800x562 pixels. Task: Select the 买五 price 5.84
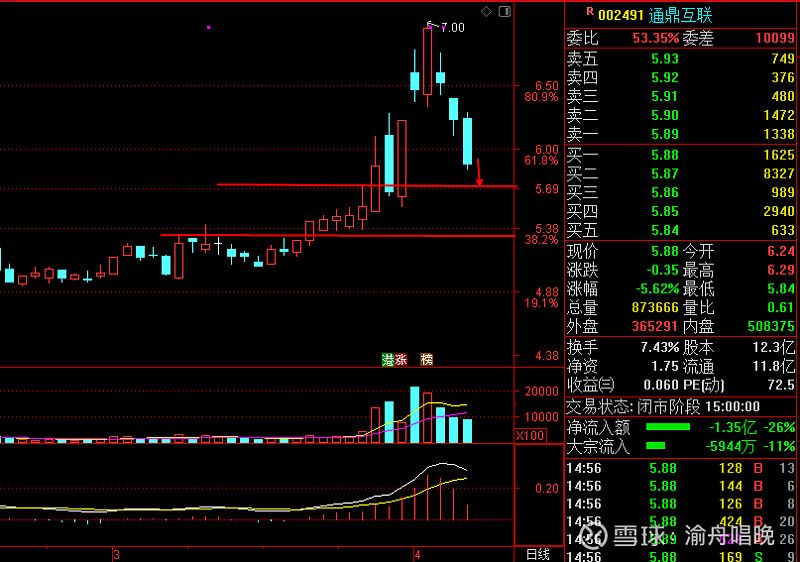tap(665, 231)
